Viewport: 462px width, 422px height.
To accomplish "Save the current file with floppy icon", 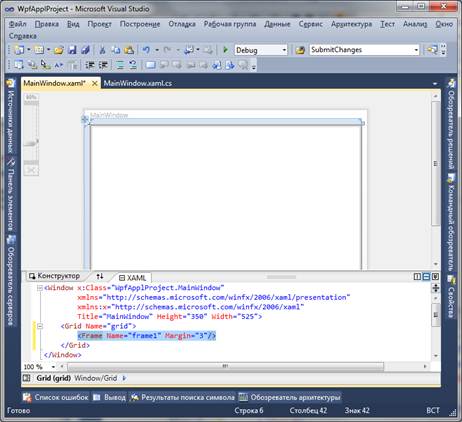I will click(72, 50).
